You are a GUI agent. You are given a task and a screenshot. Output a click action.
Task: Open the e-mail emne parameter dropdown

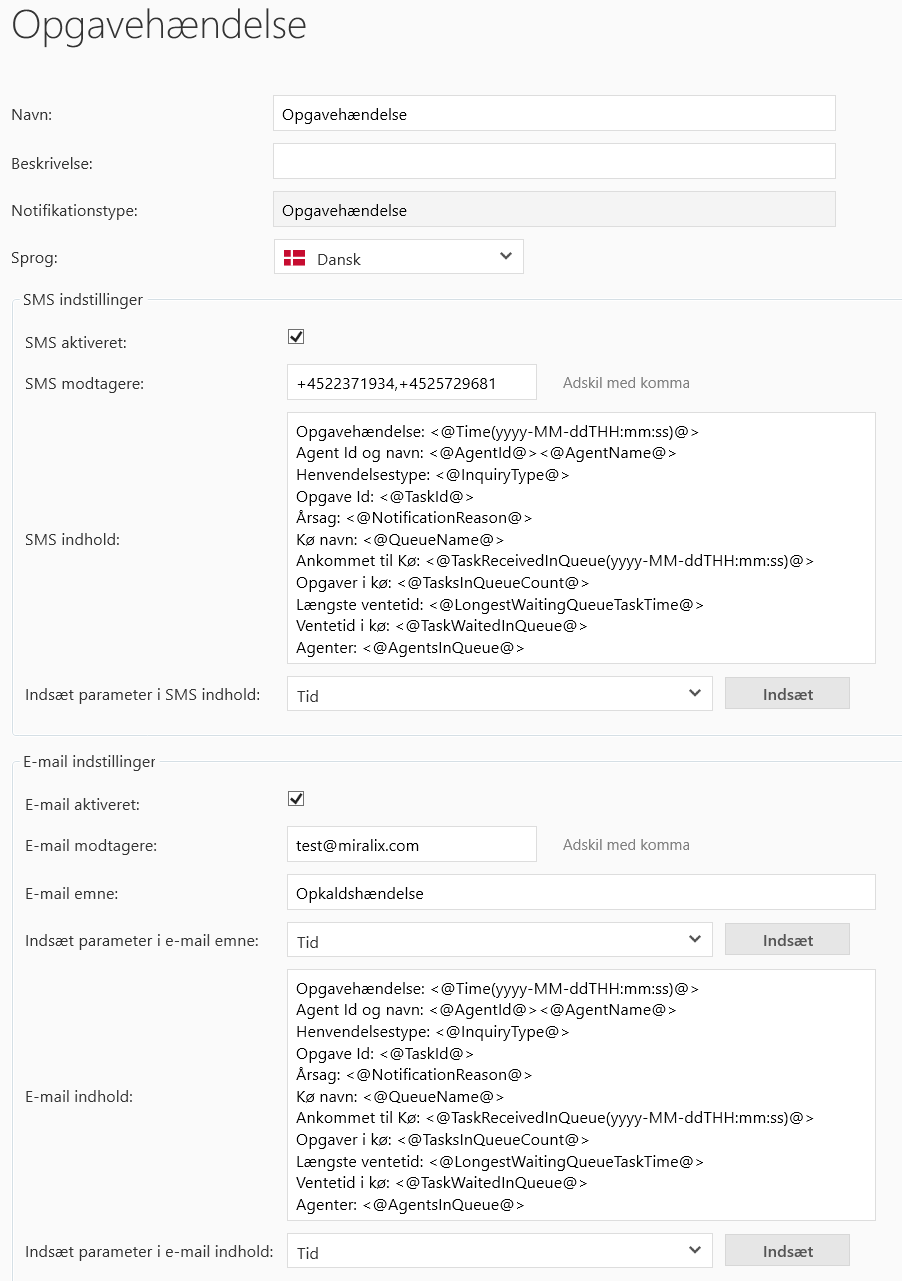pos(499,940)
